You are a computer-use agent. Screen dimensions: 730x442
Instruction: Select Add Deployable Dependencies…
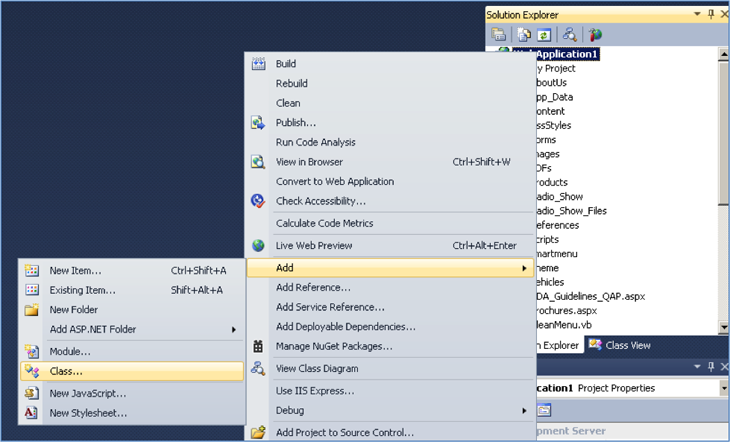tap(345, 326)
